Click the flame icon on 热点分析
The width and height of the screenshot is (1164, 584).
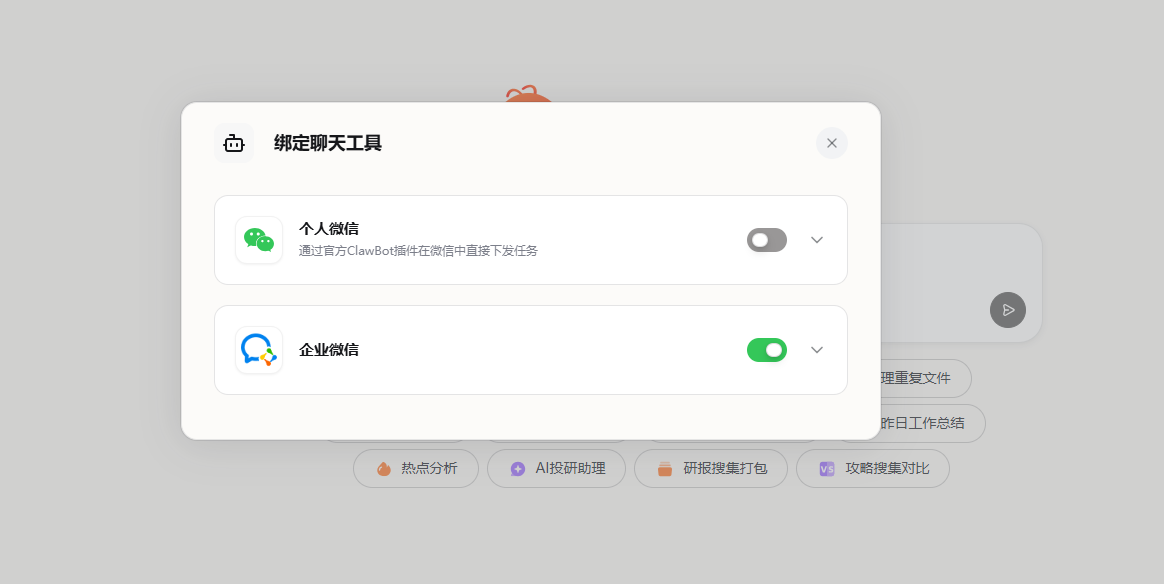tap(383, 468)
